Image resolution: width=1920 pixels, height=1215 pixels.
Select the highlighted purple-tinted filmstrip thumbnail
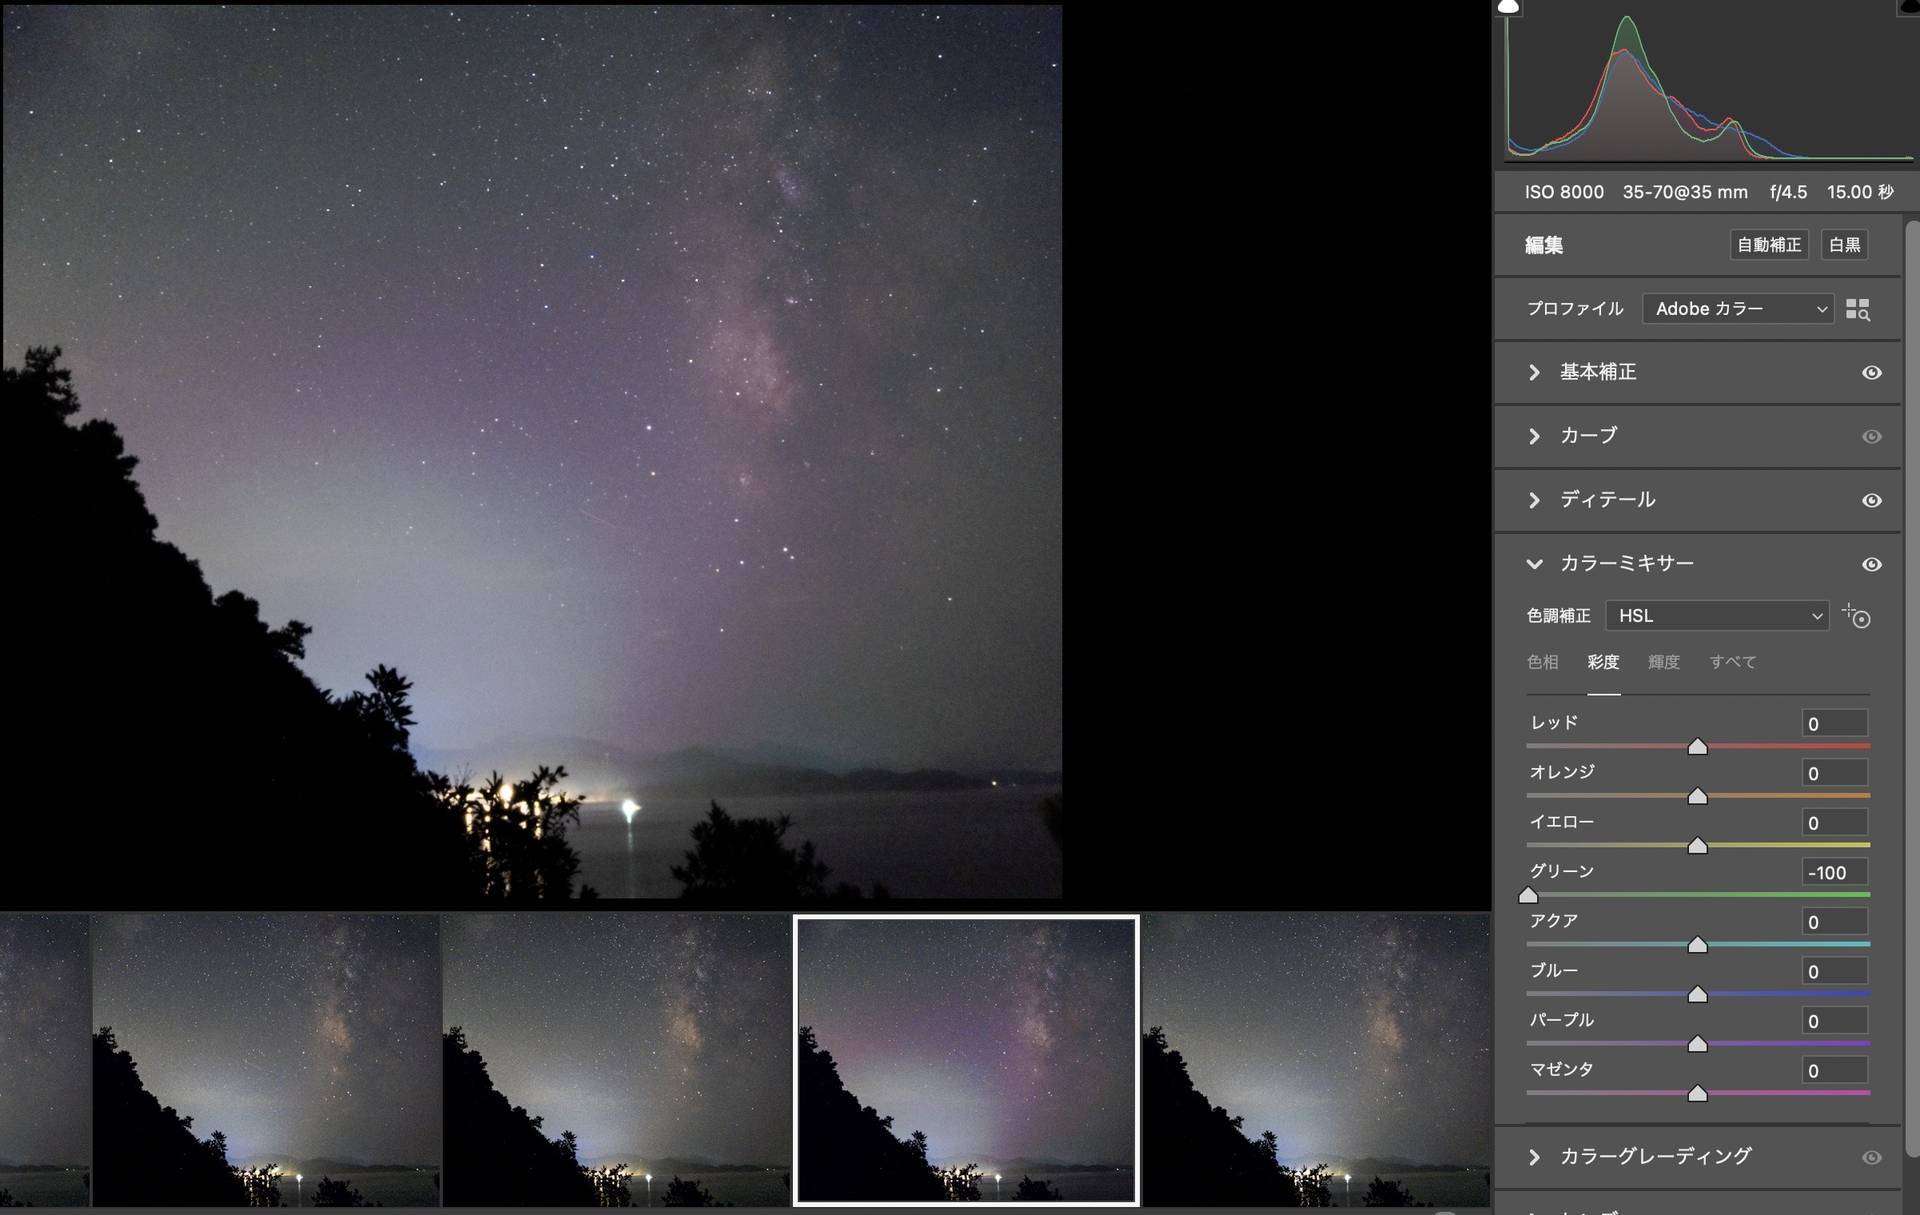966,1061
